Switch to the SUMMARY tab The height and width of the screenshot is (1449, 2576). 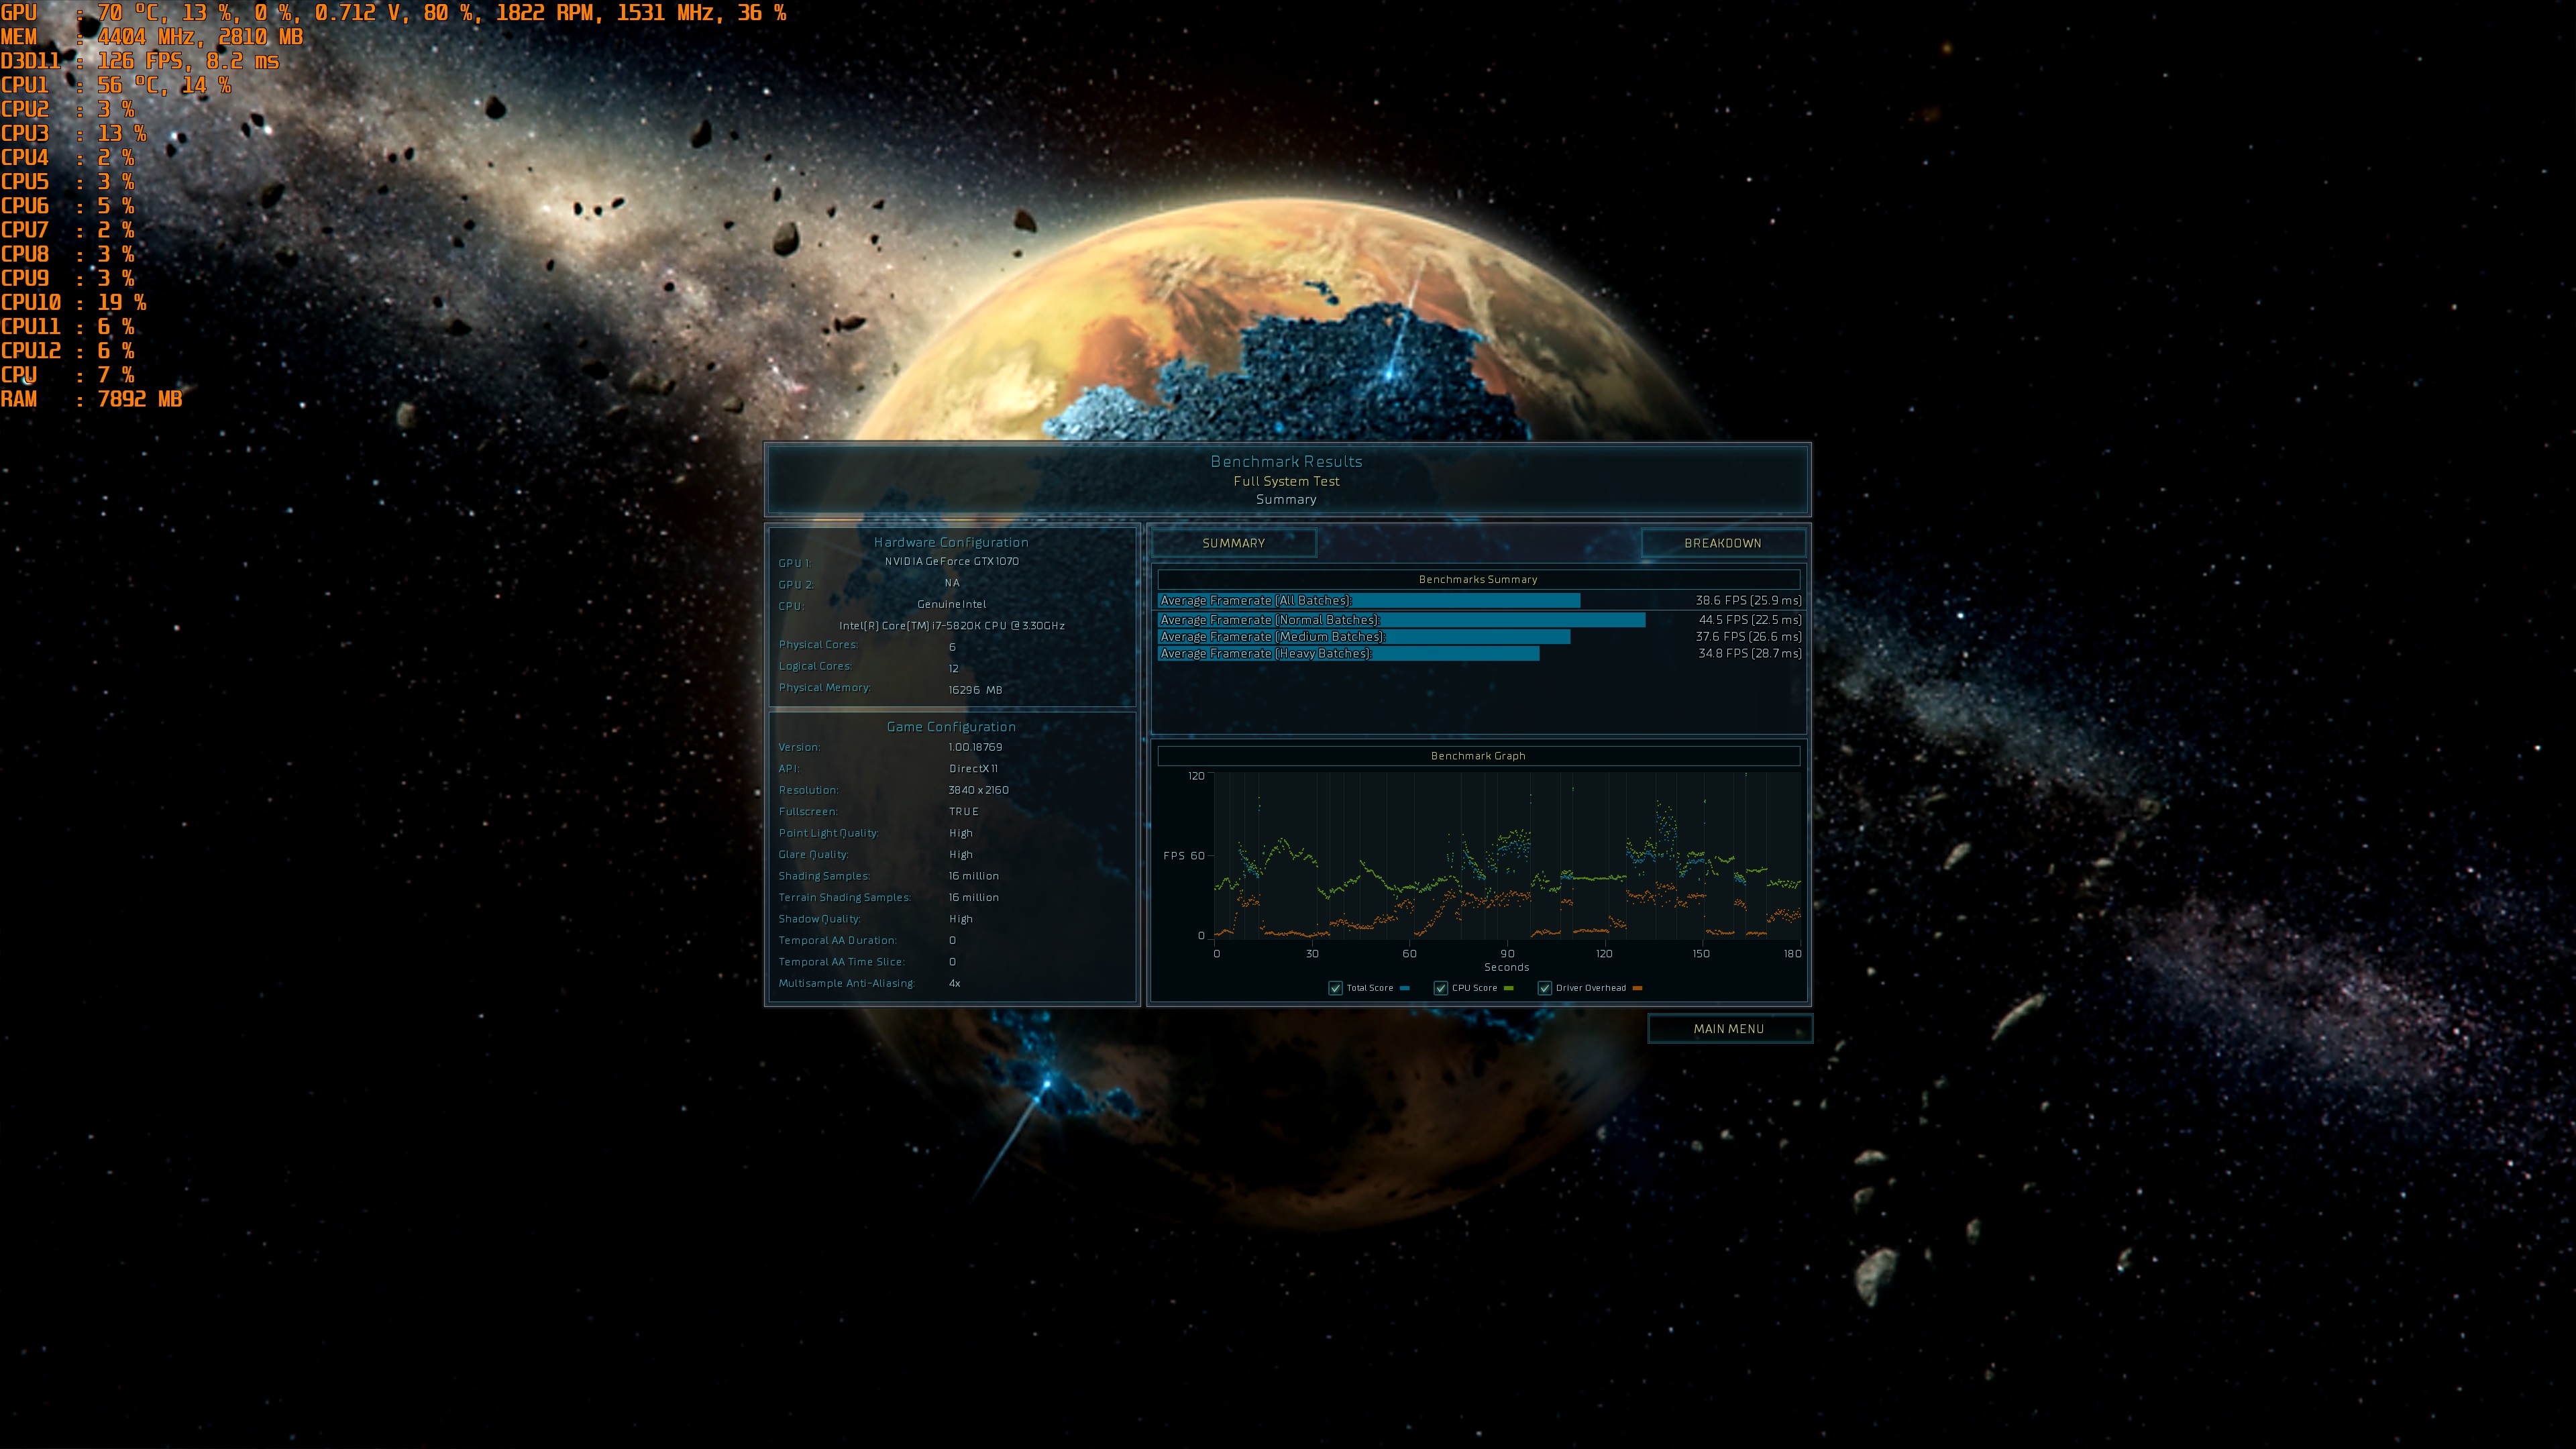(1233, 543)
